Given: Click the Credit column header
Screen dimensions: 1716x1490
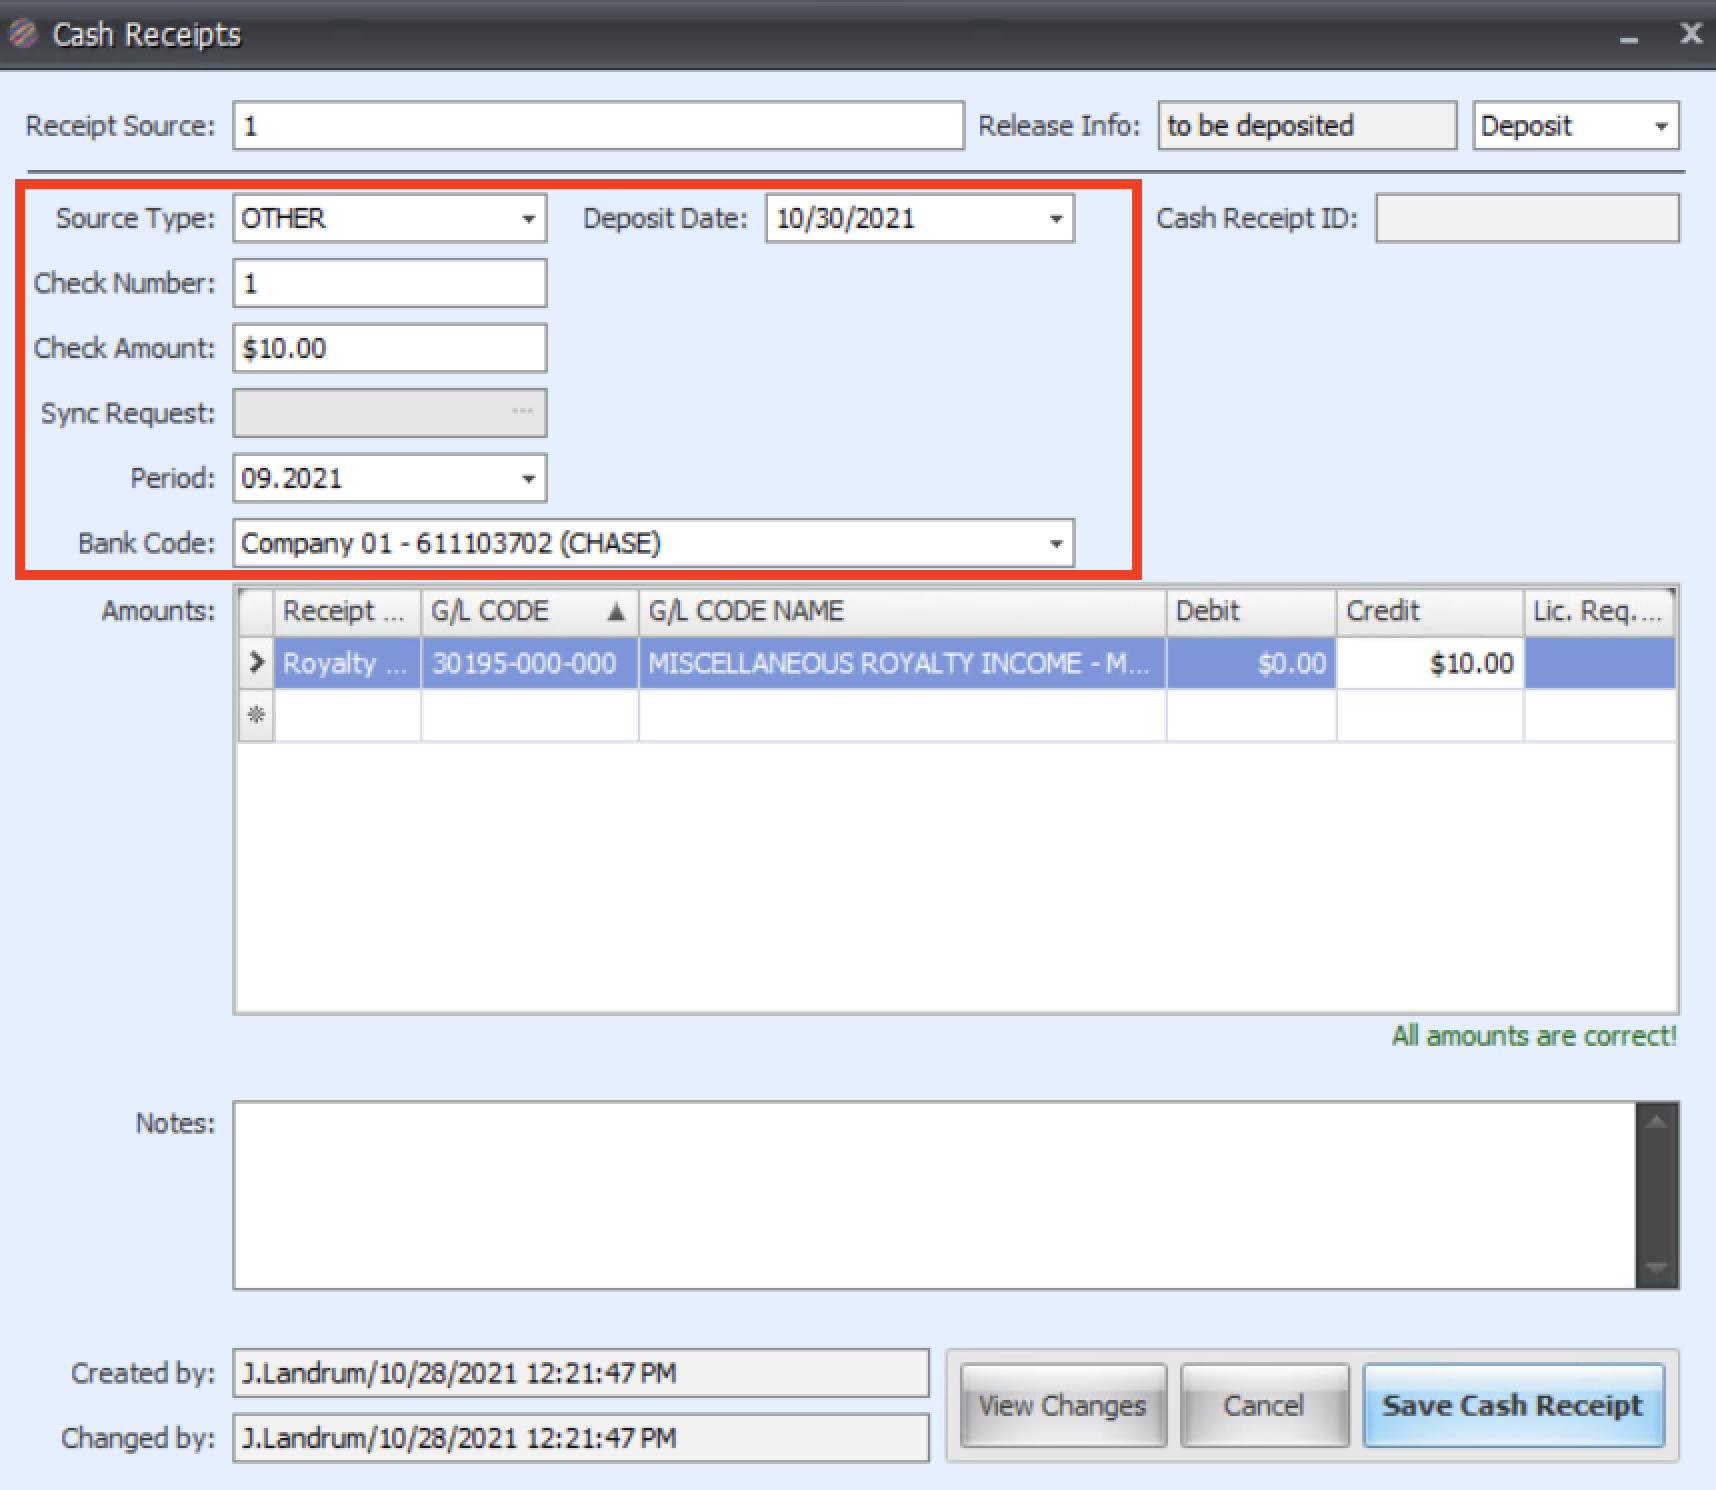Looking at the screenshot, I should click(x=1428, y=611).
